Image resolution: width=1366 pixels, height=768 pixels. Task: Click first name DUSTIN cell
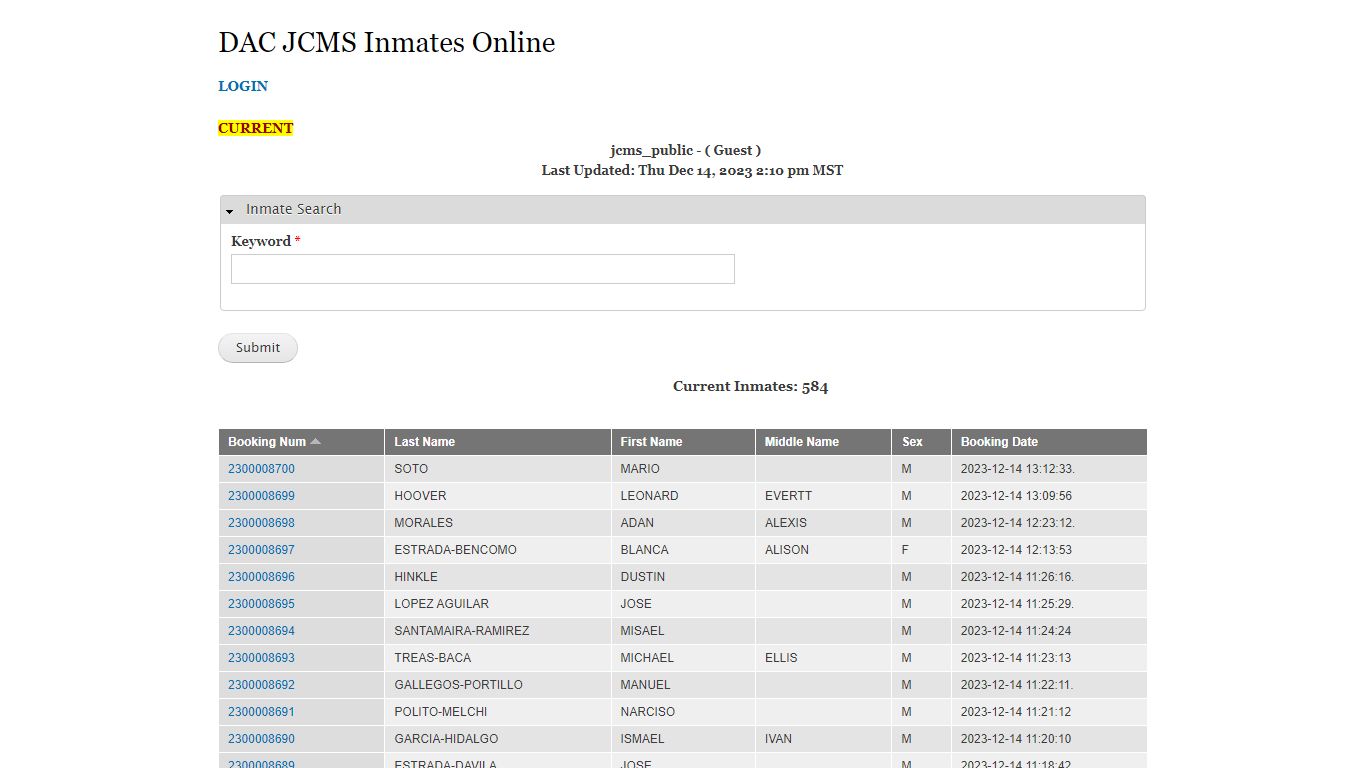pyautogui.click(x=683, y=577)
